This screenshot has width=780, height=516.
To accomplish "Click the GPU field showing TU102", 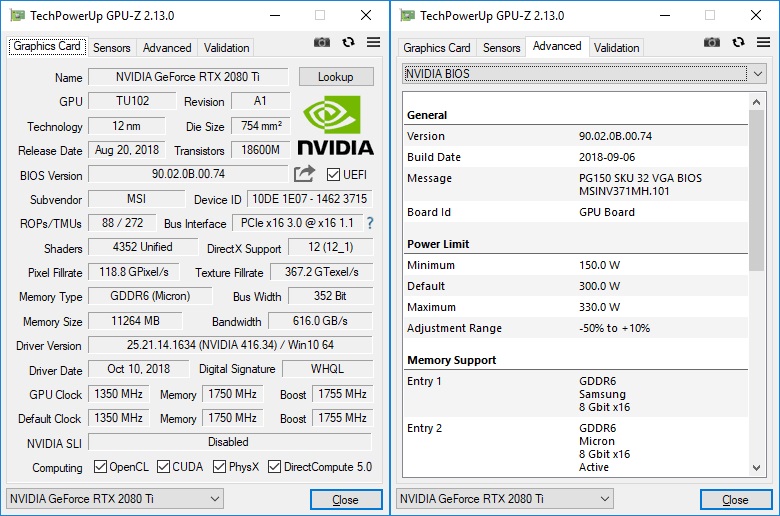I will click(132, 101).
